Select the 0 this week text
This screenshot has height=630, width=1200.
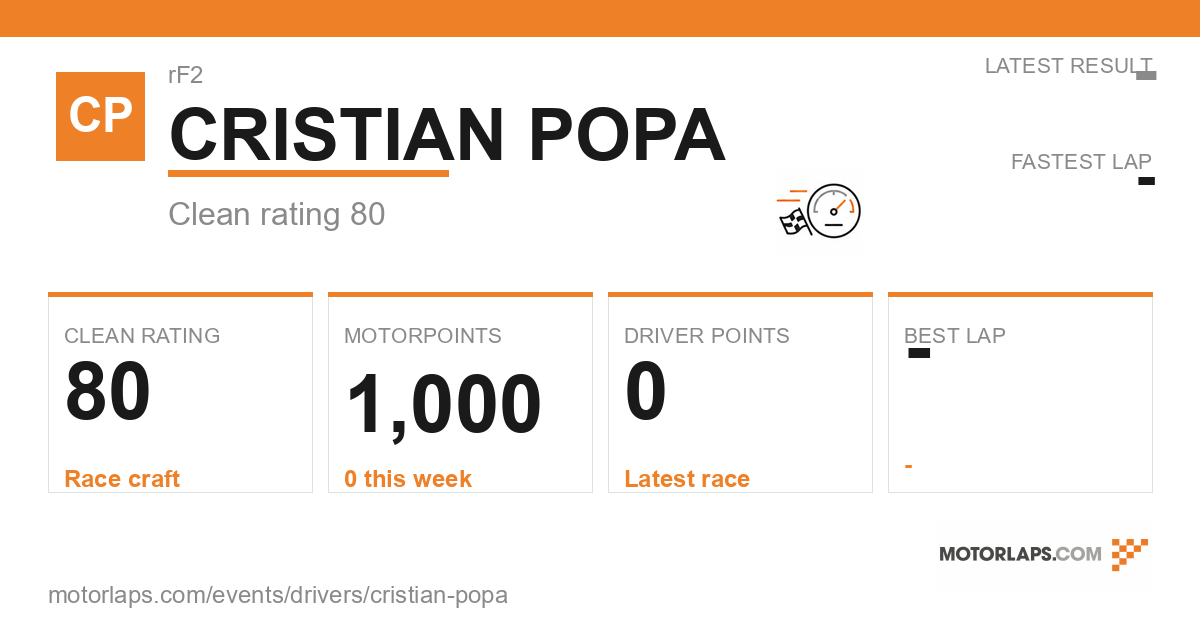click(x=408, y=479)
